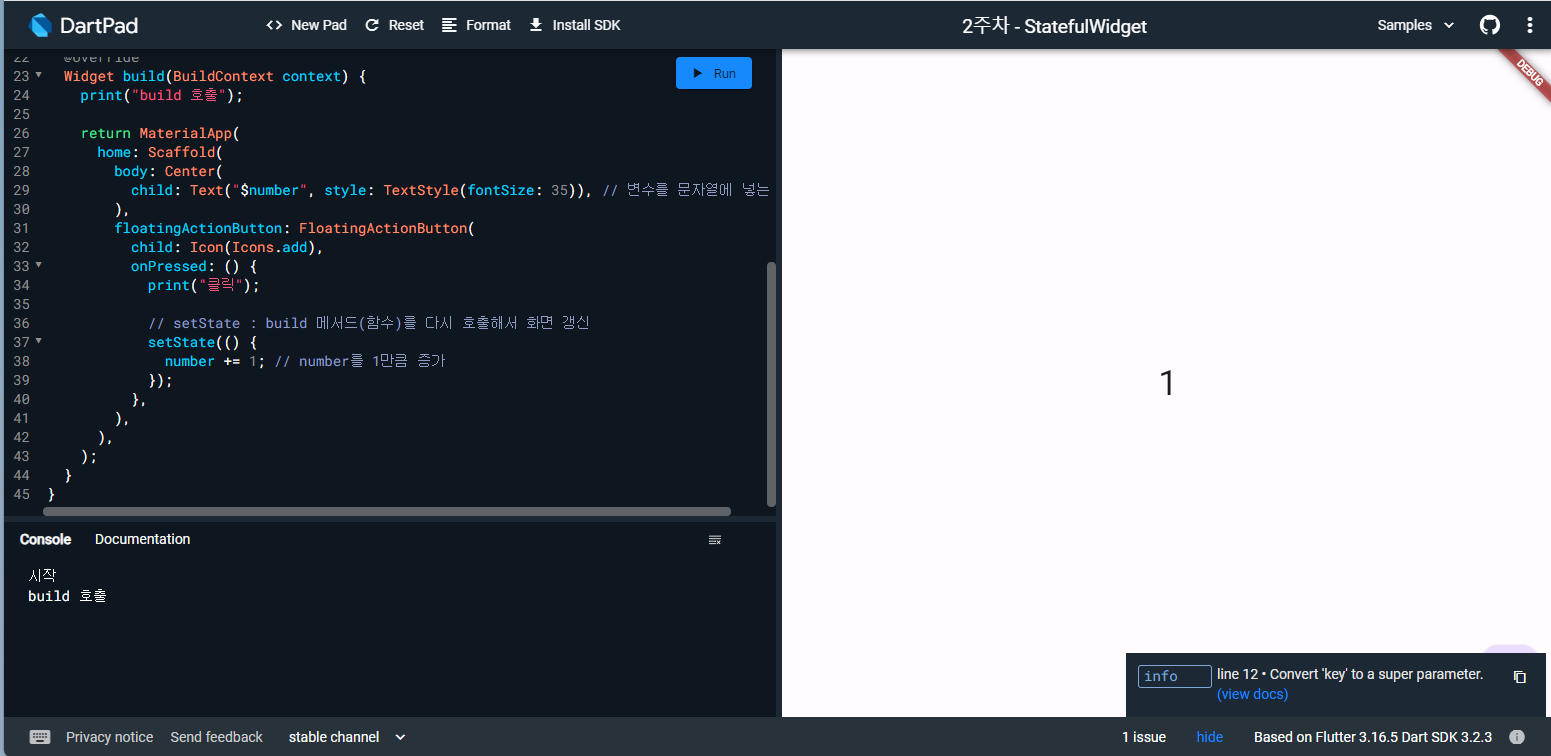Collapse code fold arrow at line 37

pyautogui.click(x=39, y=342)
